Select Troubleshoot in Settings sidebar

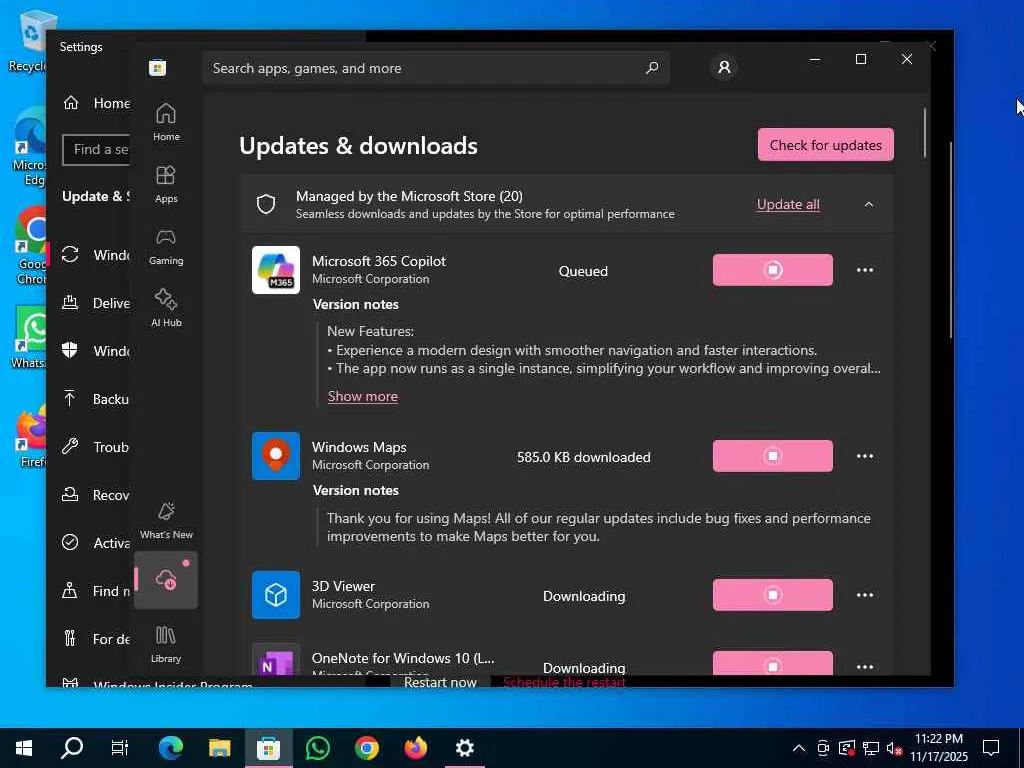(x=95, y=447)
